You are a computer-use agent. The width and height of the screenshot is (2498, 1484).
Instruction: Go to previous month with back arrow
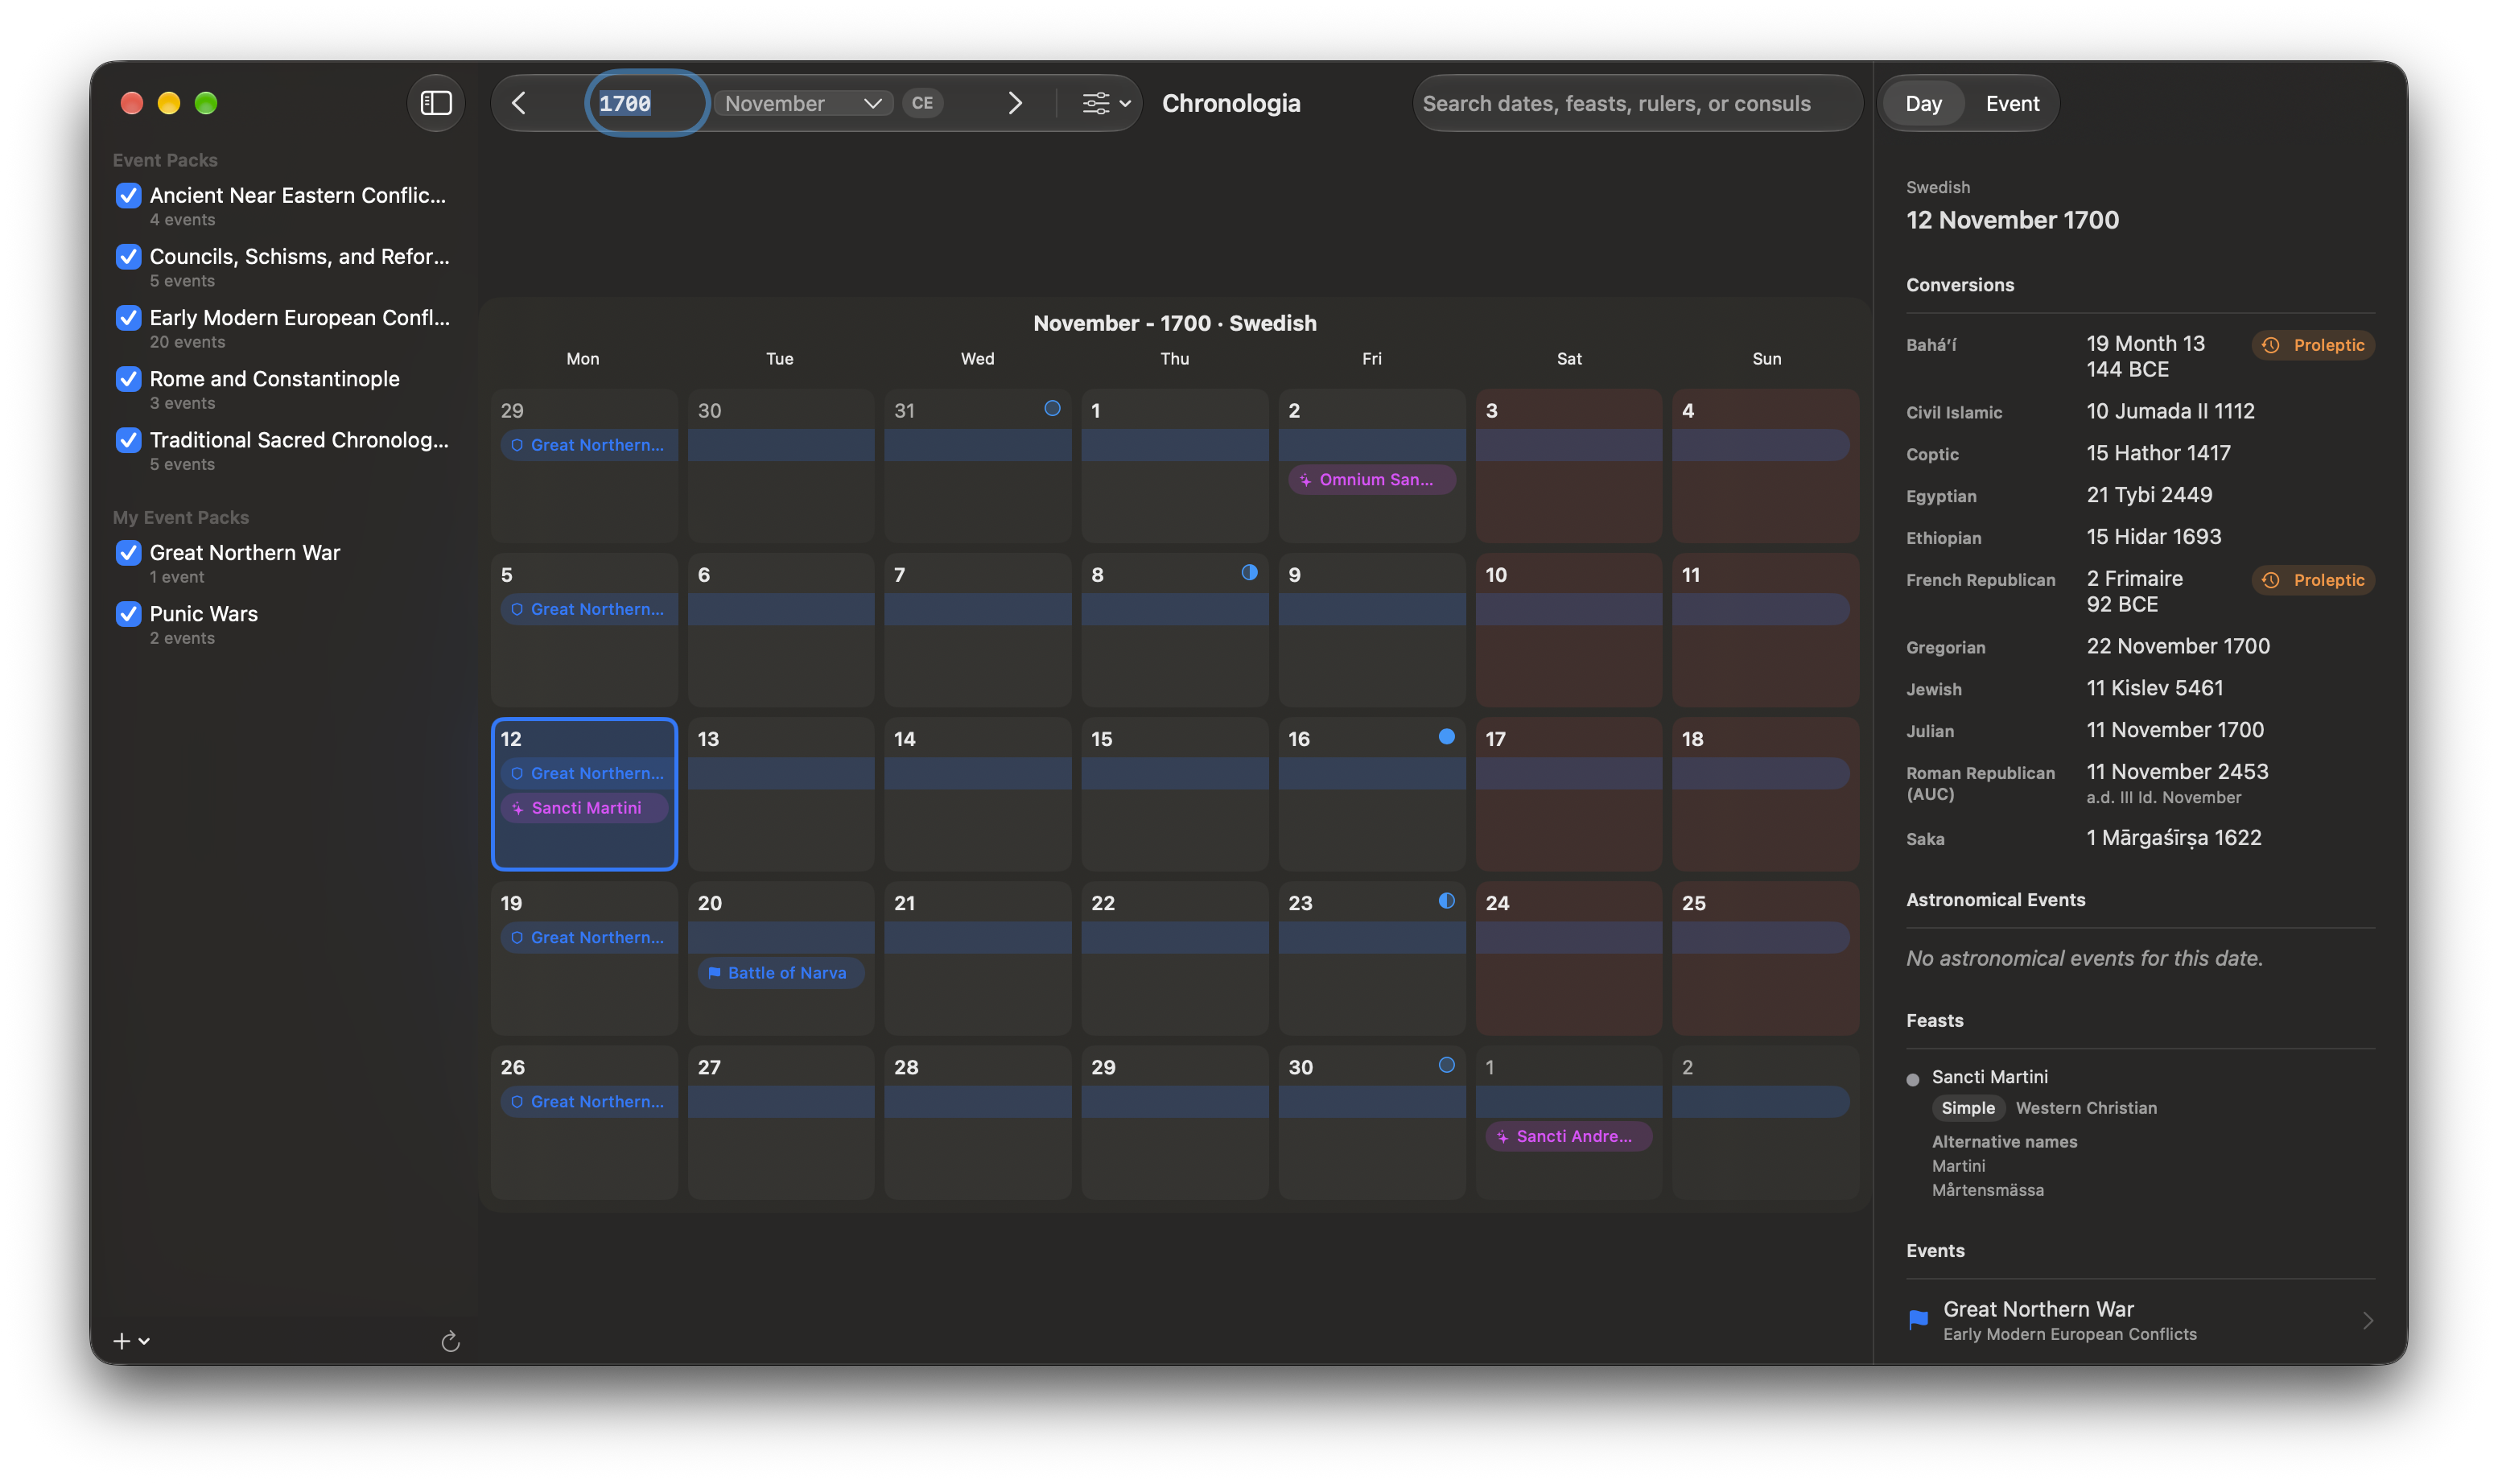point(519,103)
